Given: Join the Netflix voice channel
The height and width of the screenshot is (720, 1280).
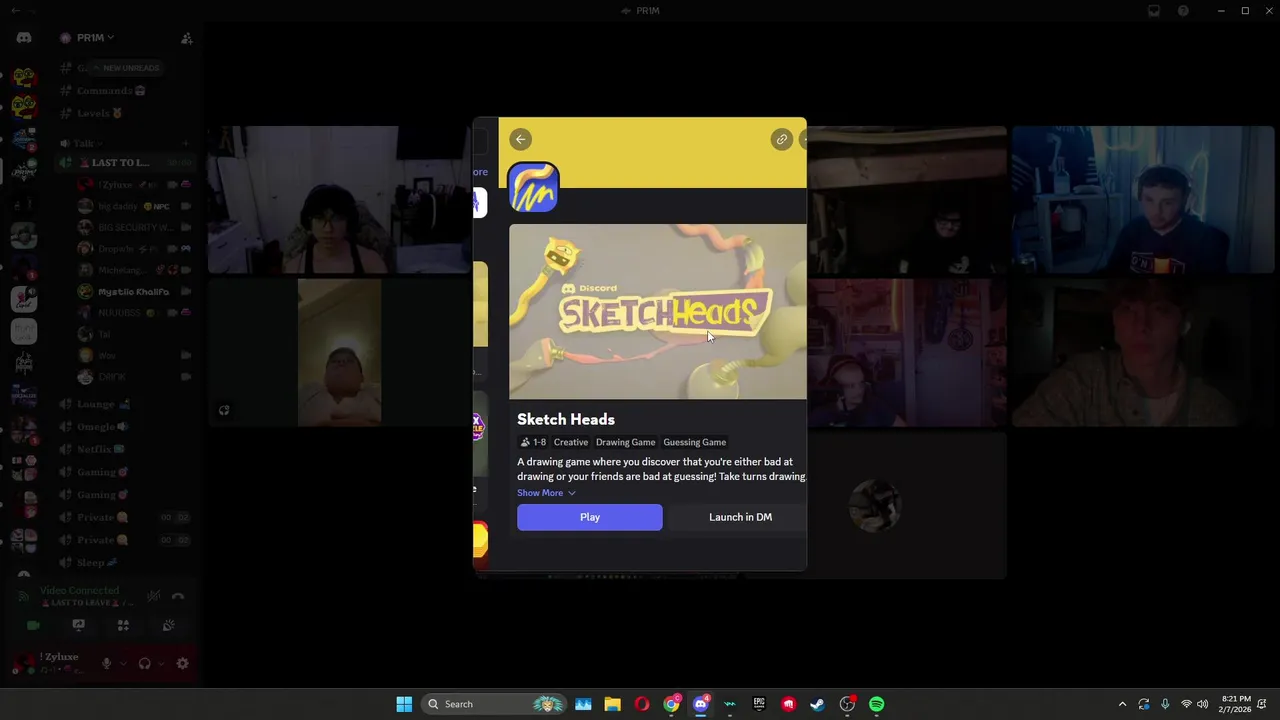Looking at the screenshot, I should 94,449.
